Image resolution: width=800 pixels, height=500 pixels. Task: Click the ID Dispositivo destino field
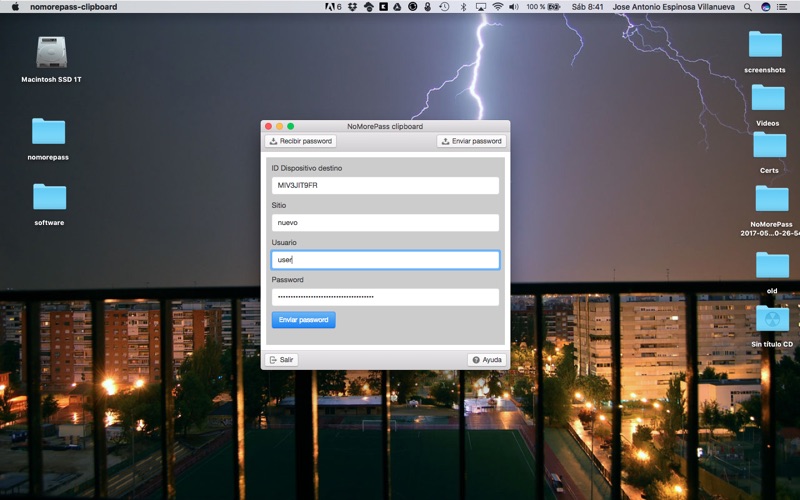[385, 185]
